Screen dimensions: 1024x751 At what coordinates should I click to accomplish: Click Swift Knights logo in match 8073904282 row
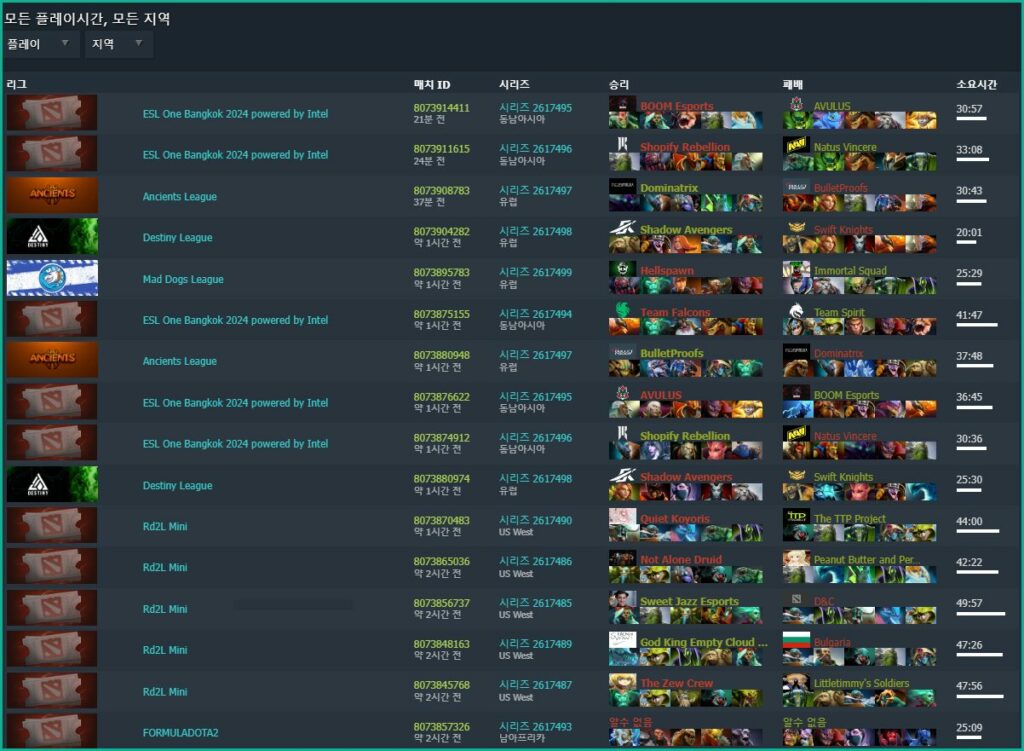pyautogui.click(x=796, y=227)
